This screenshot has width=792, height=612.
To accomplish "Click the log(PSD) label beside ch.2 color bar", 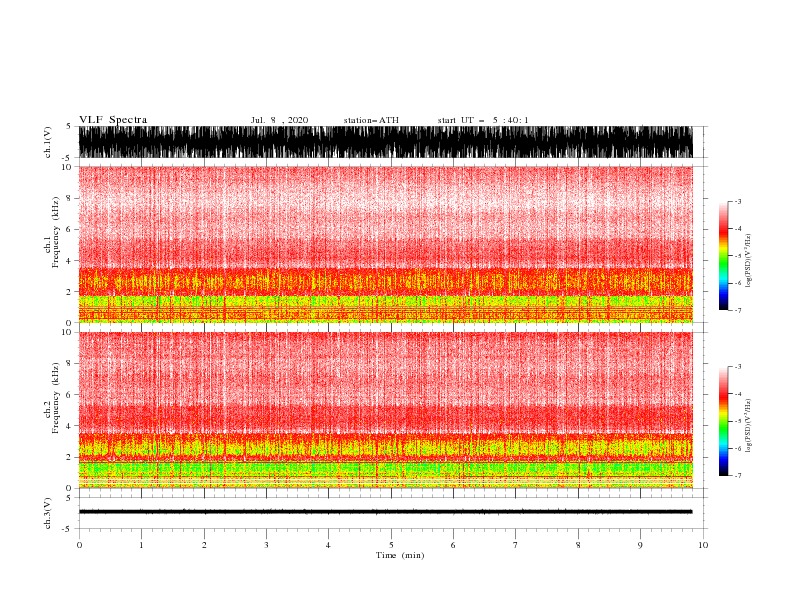I will click(748, 426).
